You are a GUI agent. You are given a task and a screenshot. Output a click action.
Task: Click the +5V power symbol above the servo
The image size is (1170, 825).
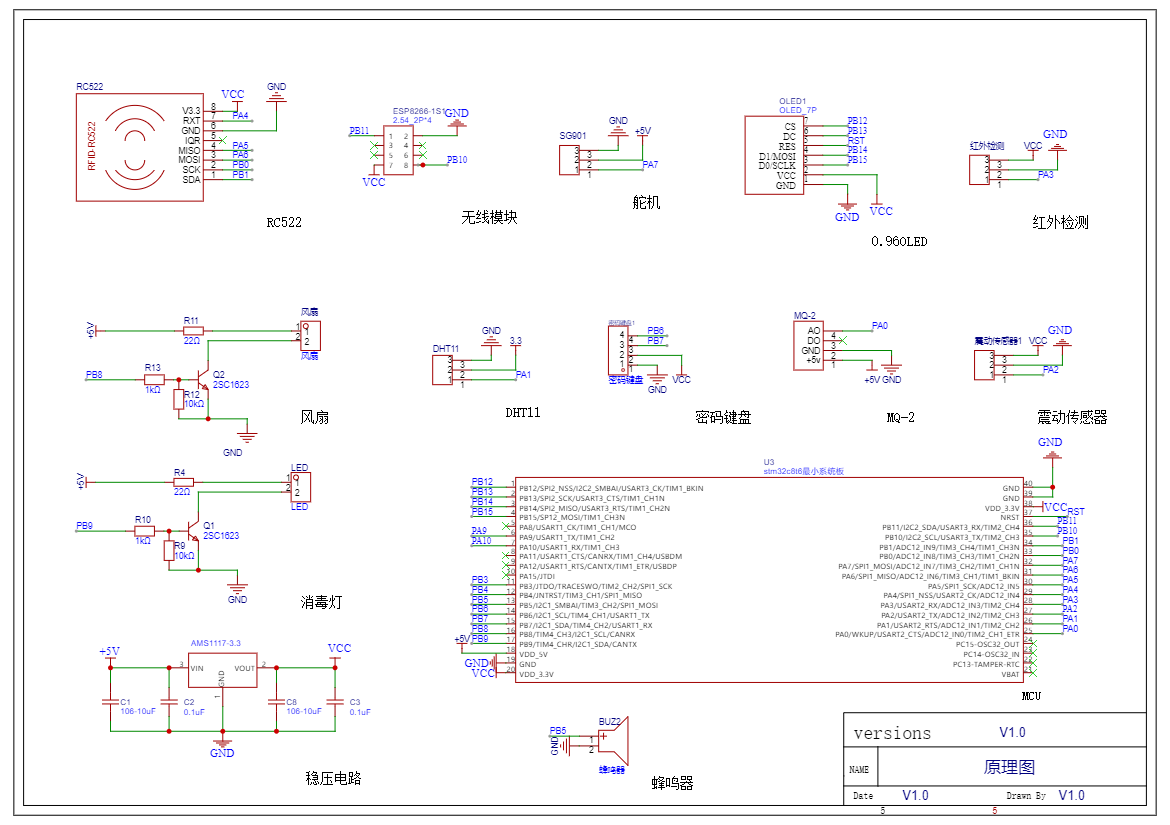[x=643, y=132]
